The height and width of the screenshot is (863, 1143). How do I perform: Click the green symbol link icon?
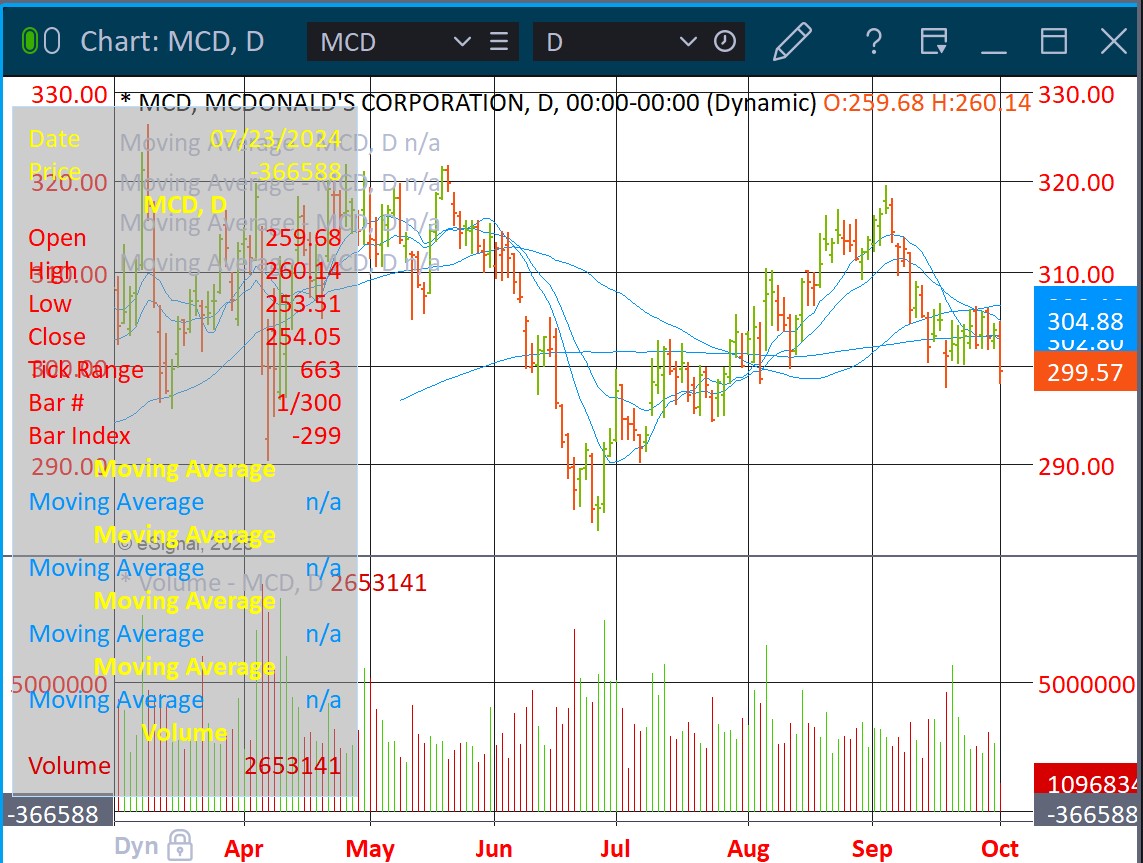pos(29,41)
